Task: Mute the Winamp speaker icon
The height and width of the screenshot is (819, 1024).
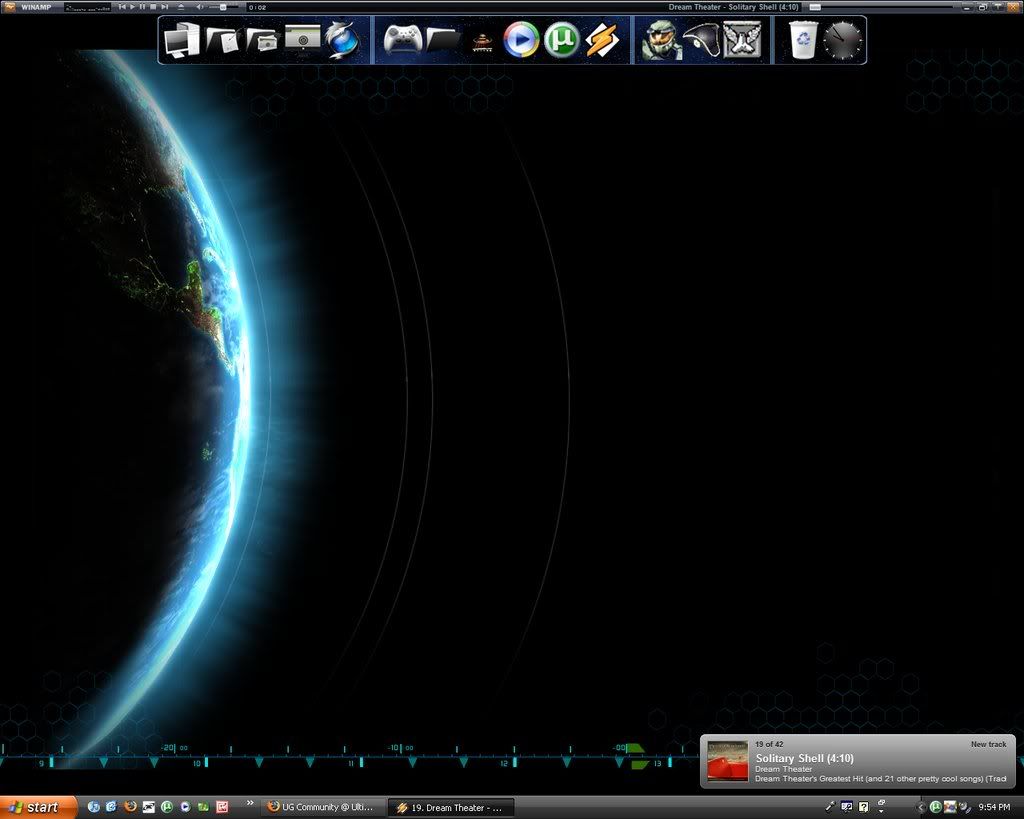Action: click(200, 7)
